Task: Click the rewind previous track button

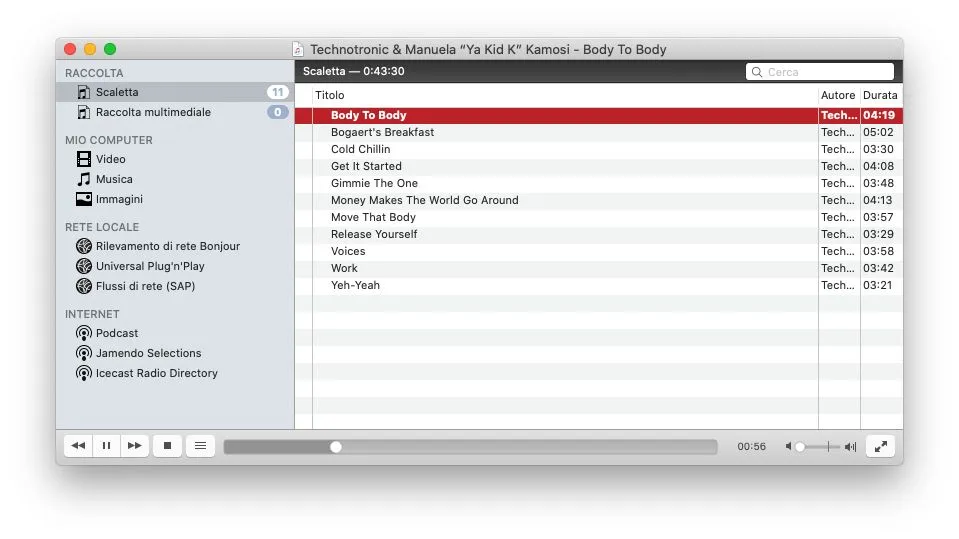Action: pos(78,446)
